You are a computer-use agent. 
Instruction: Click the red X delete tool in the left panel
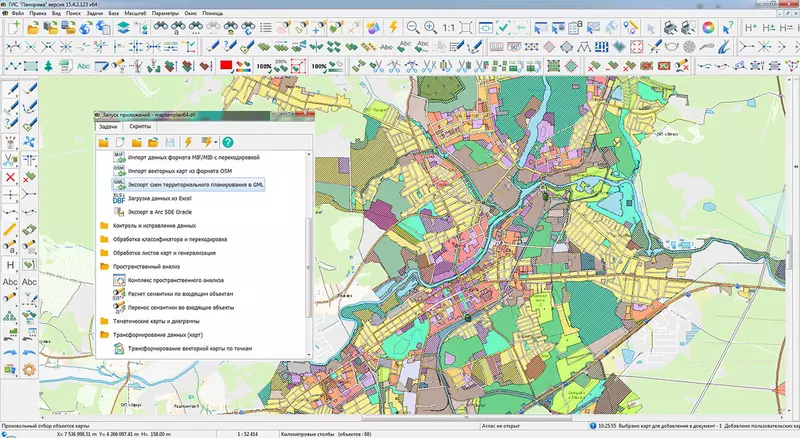click(10, 177)
